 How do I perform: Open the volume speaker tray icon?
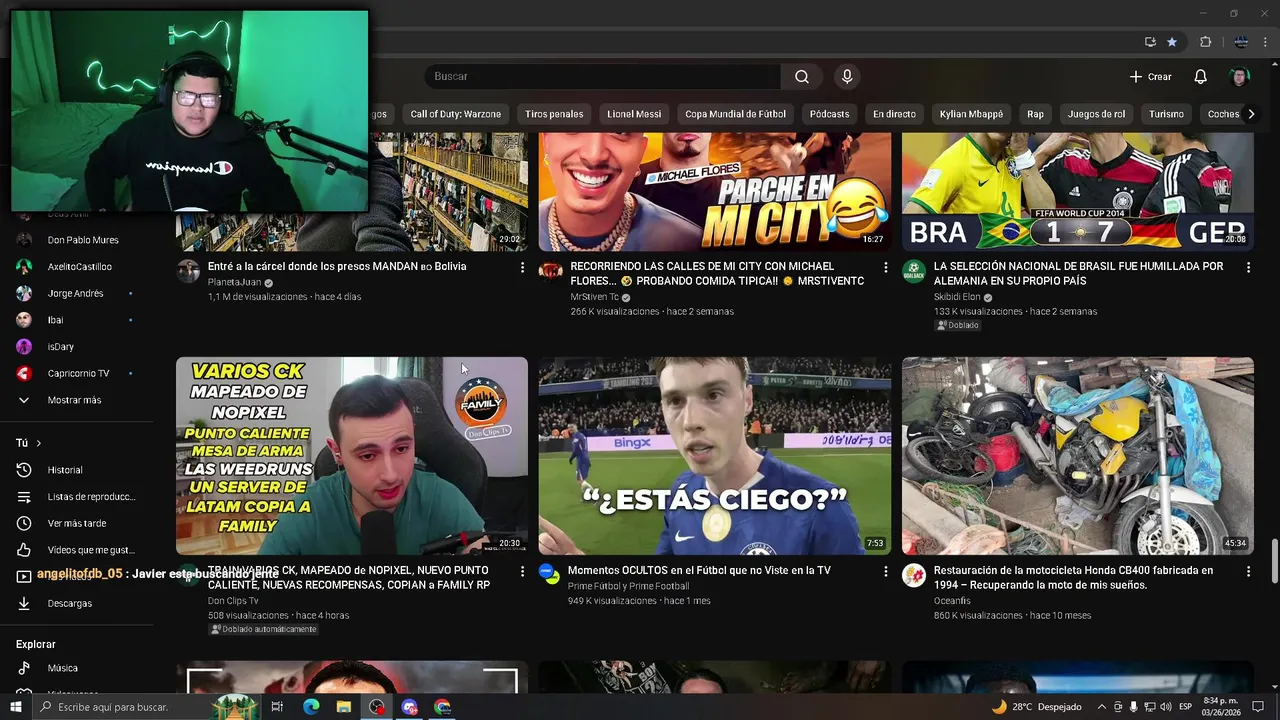(x=1165, y=707)
